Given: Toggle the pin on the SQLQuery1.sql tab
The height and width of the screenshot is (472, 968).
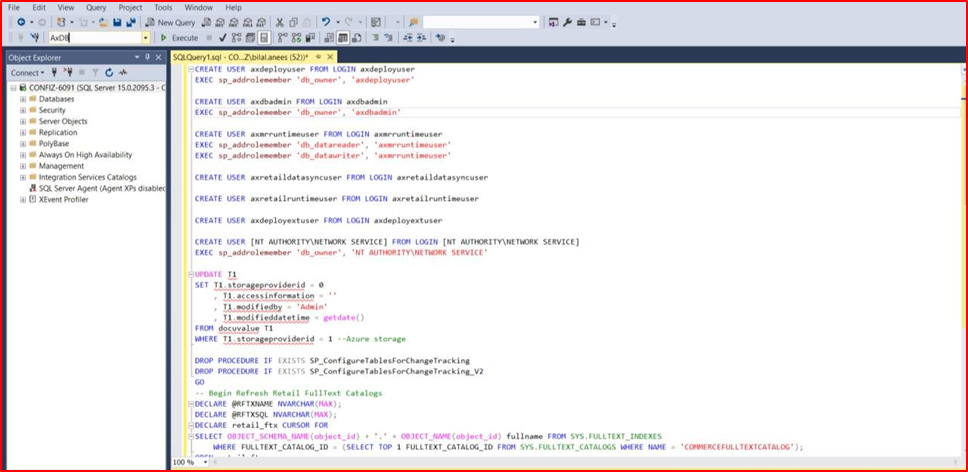Looking at the screenshot, I should [x=319, y=57].
